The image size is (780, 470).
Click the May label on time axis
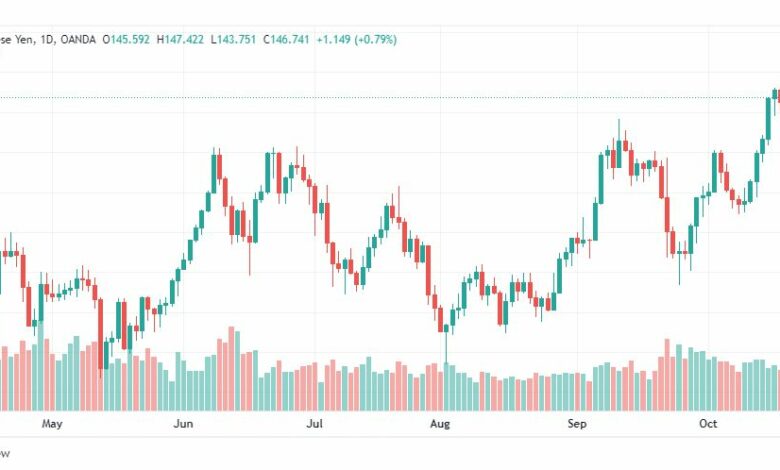click(52, 424)
